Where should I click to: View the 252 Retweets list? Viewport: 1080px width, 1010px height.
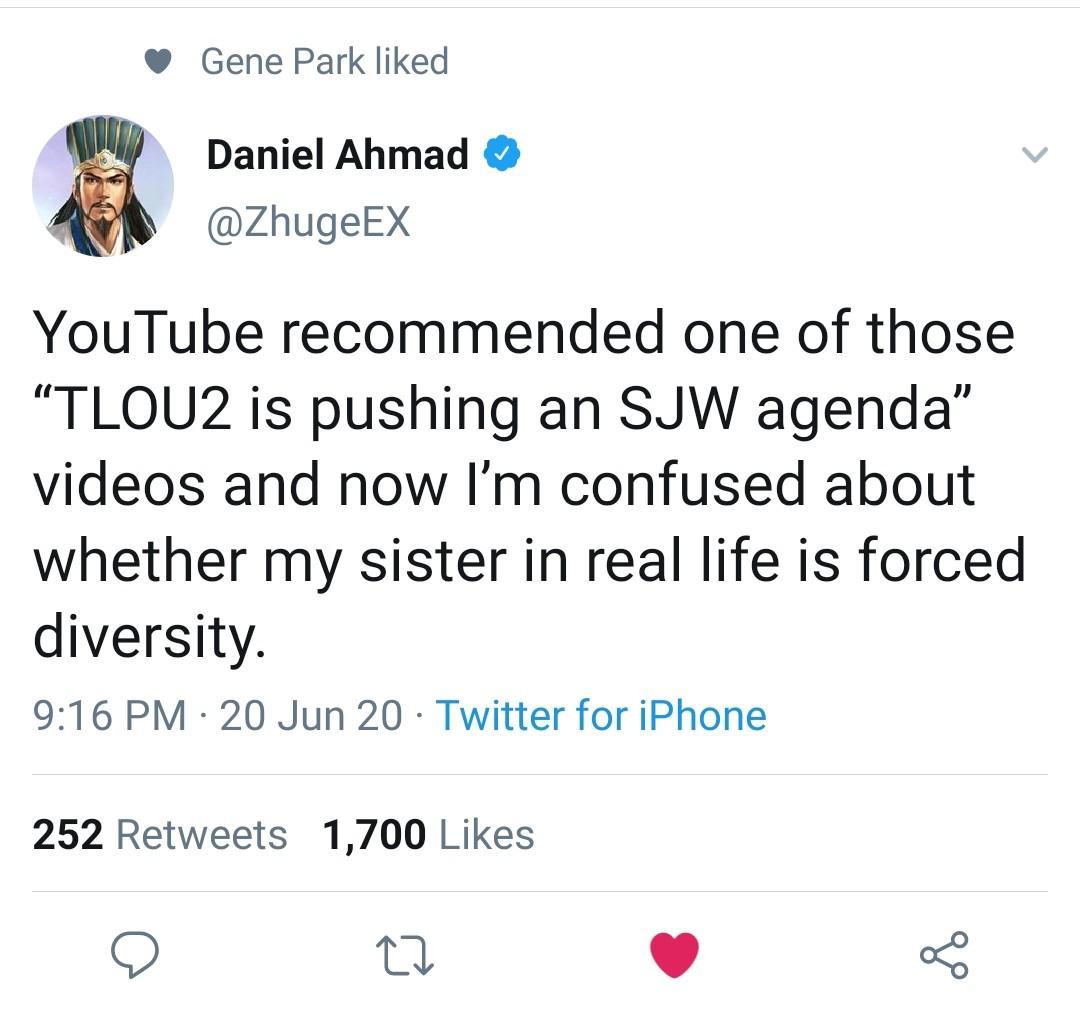click(160, 835)
